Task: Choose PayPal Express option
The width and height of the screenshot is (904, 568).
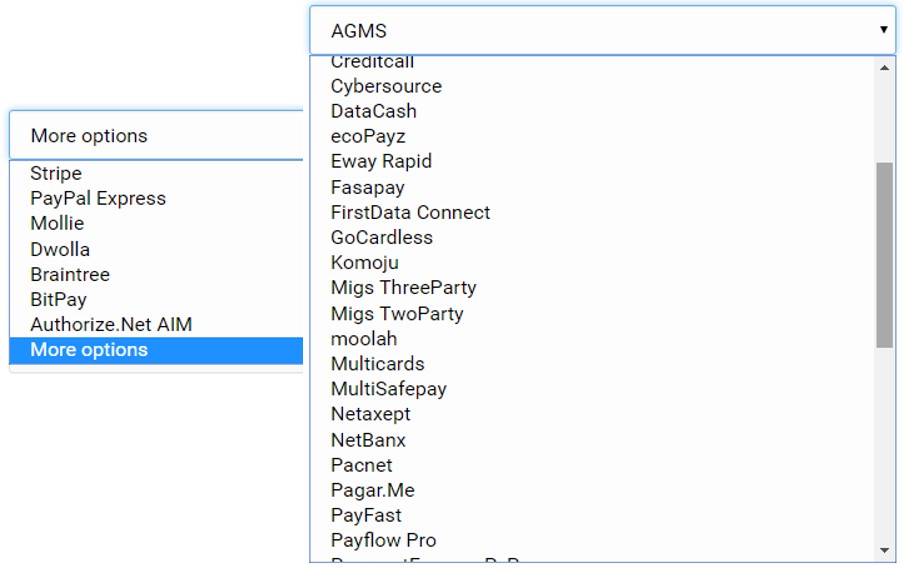Action: 98,199
